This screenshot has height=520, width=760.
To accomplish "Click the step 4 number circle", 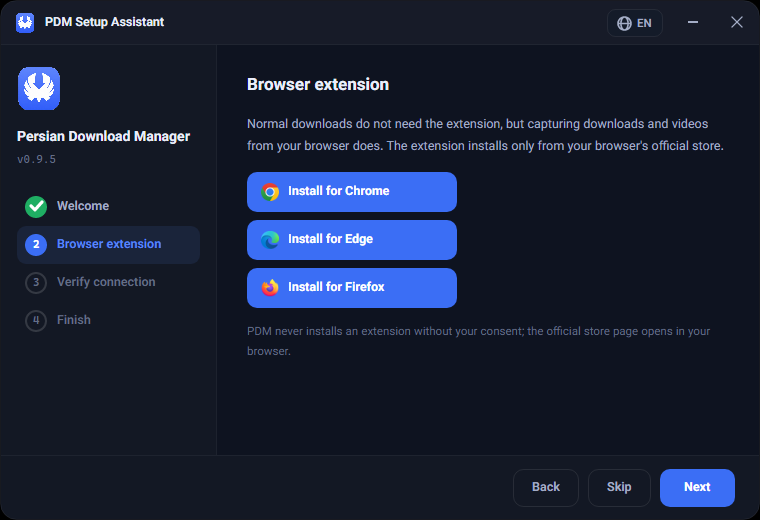I will [x=36, y=320].
